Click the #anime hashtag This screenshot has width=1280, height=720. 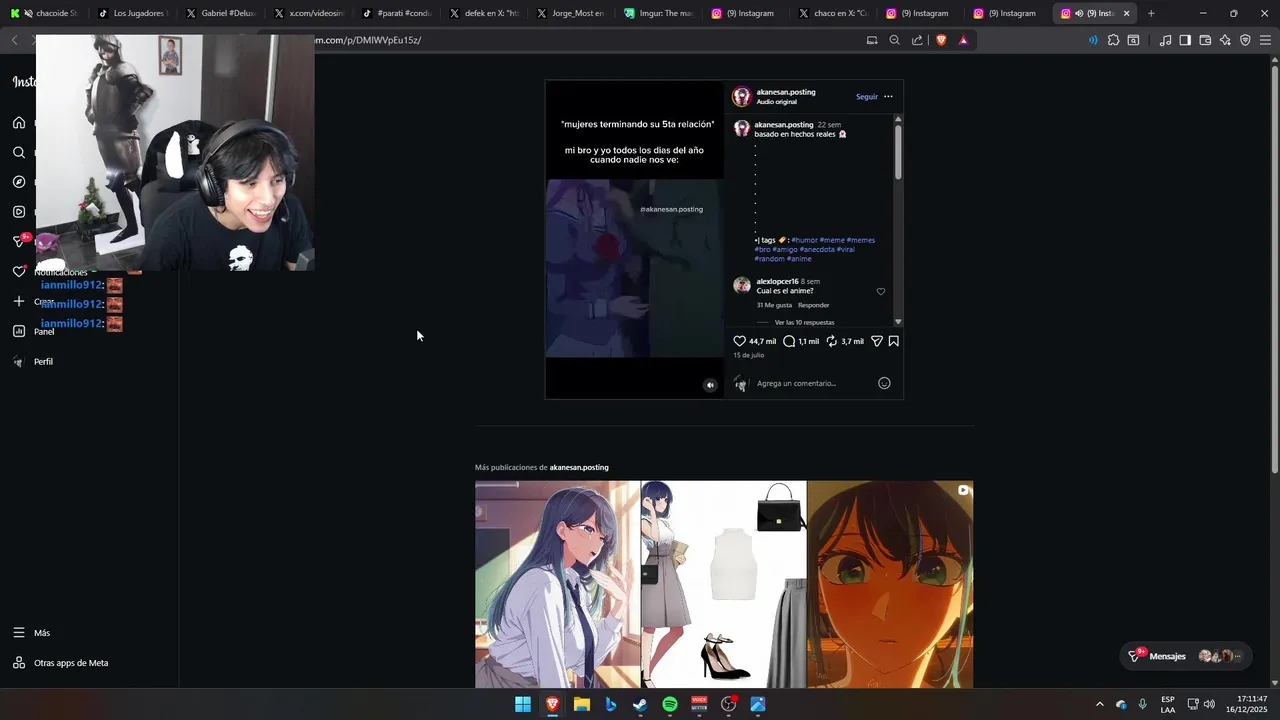click(x=799, y=259)
